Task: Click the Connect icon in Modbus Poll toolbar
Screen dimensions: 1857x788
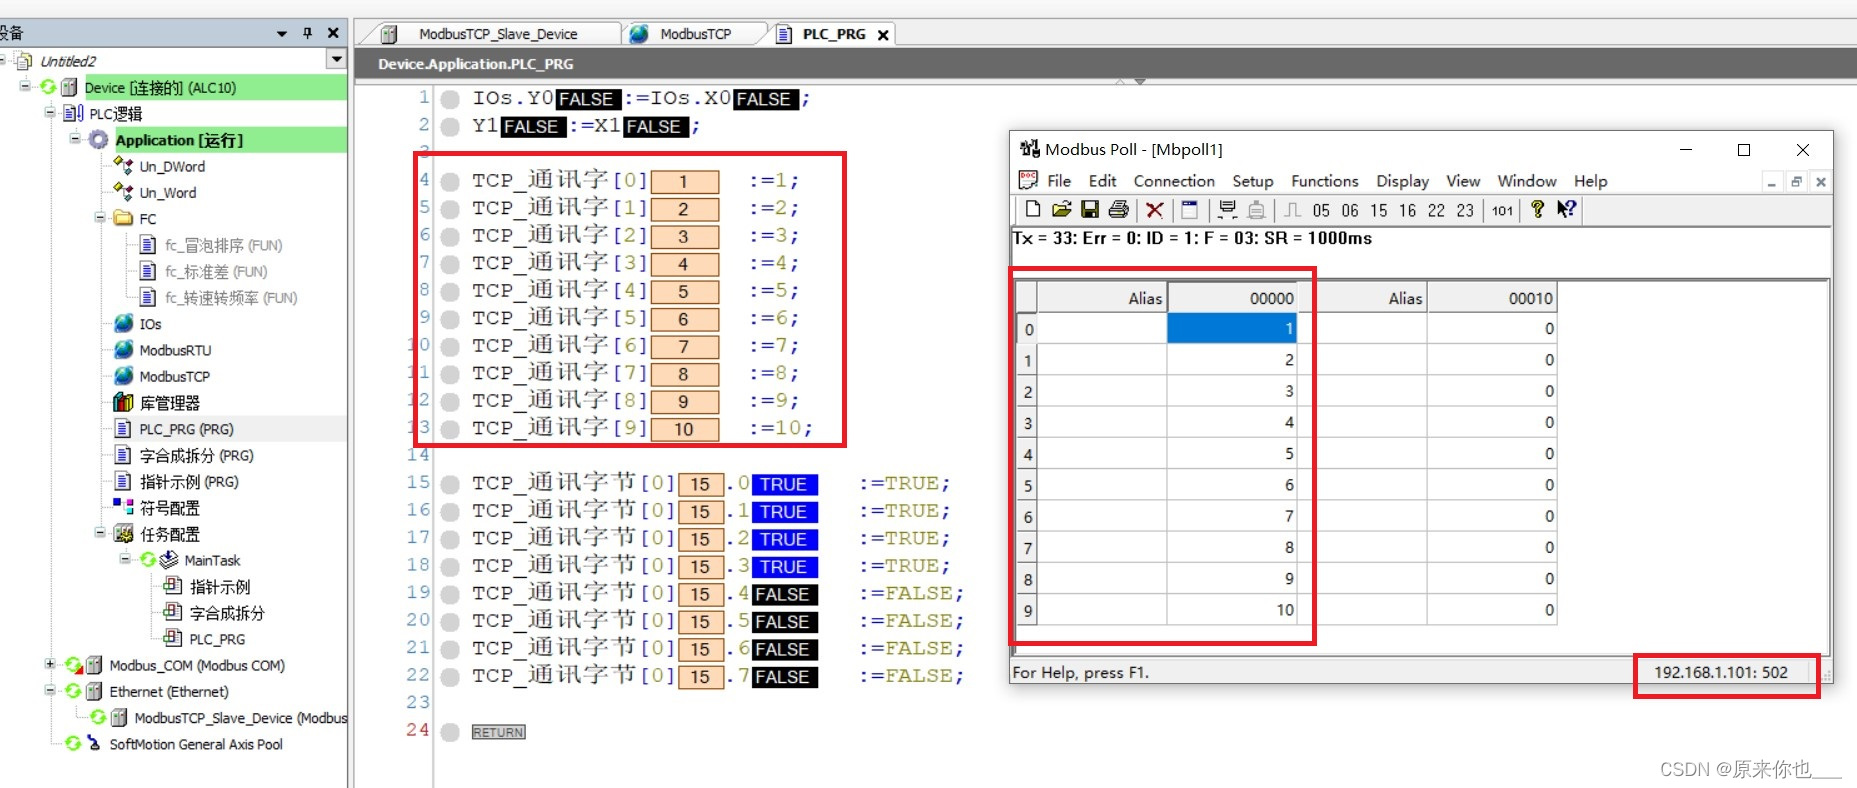Action: click(1227, 209)
